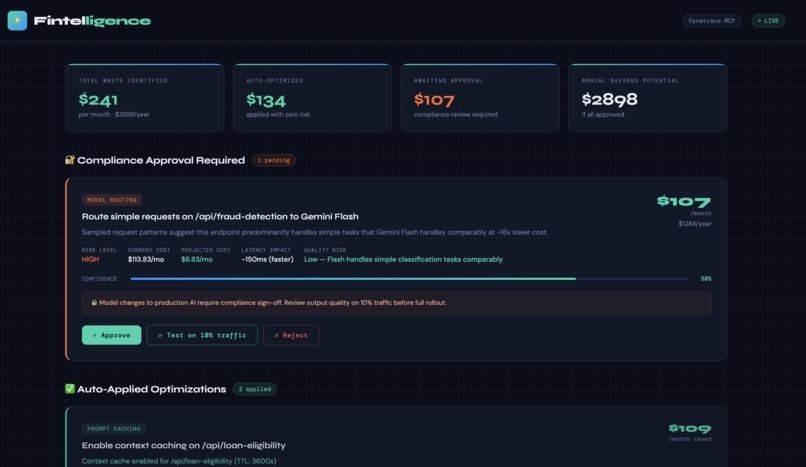Click the 1 pending badge
Screen dimensions: 806x467
(x=273, y=160)
